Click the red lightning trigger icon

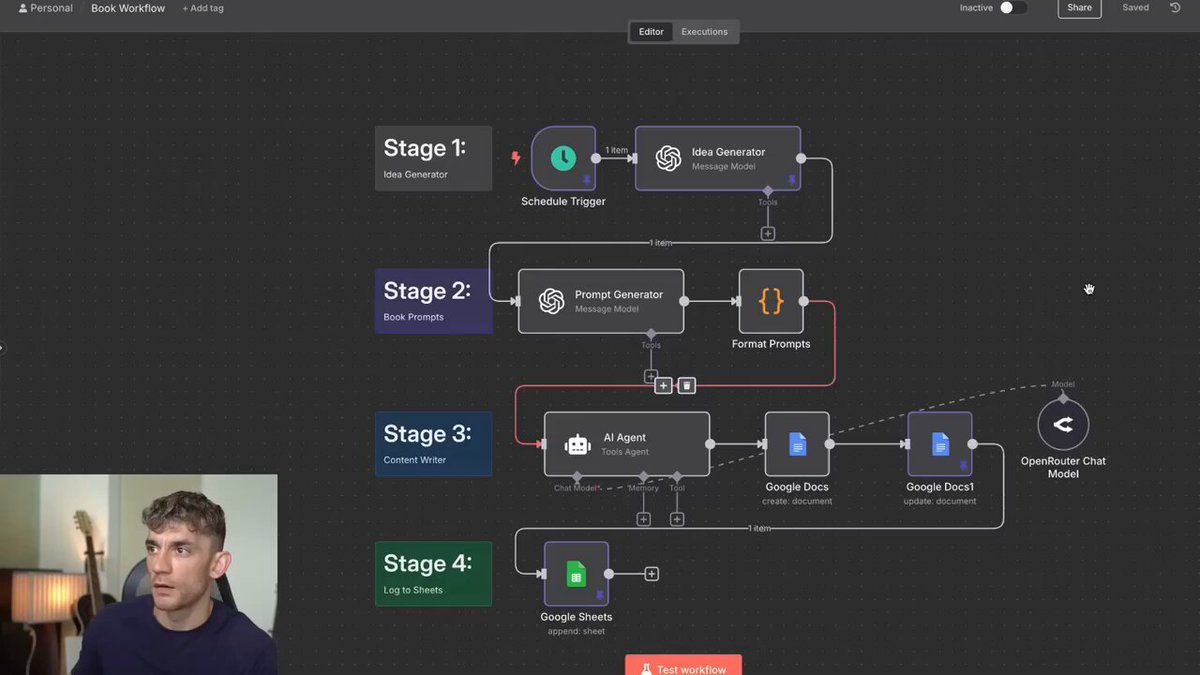[516, 158]
